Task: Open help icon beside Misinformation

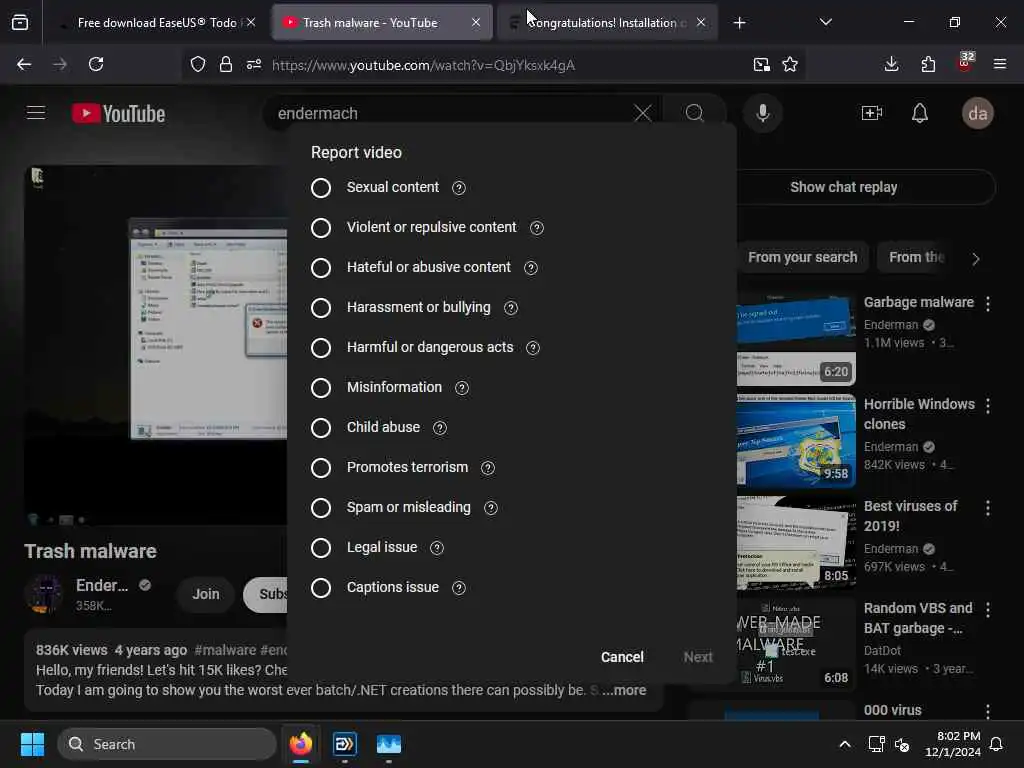Action: (462, 388)
